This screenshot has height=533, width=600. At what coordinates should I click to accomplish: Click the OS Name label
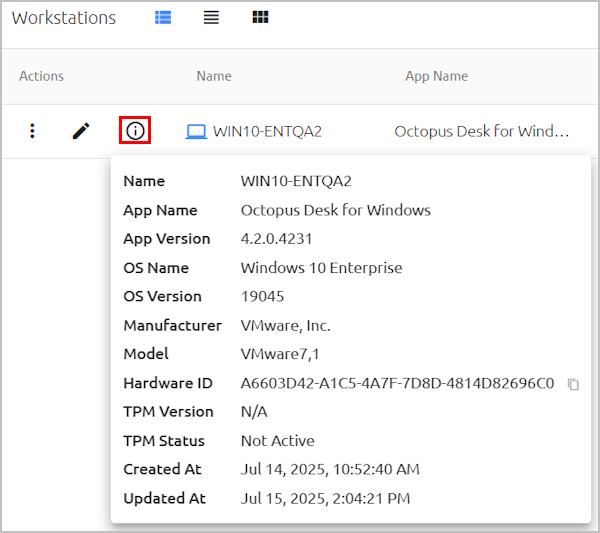click(156, 268)
